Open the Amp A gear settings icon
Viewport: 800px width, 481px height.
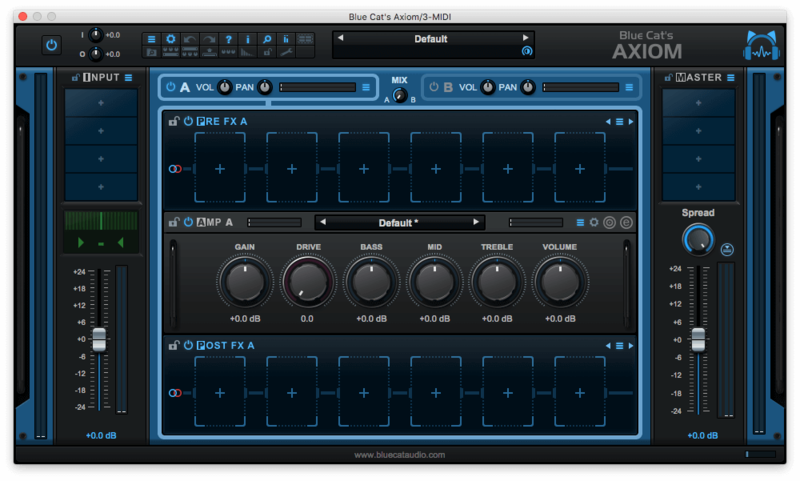pos(594,222)
